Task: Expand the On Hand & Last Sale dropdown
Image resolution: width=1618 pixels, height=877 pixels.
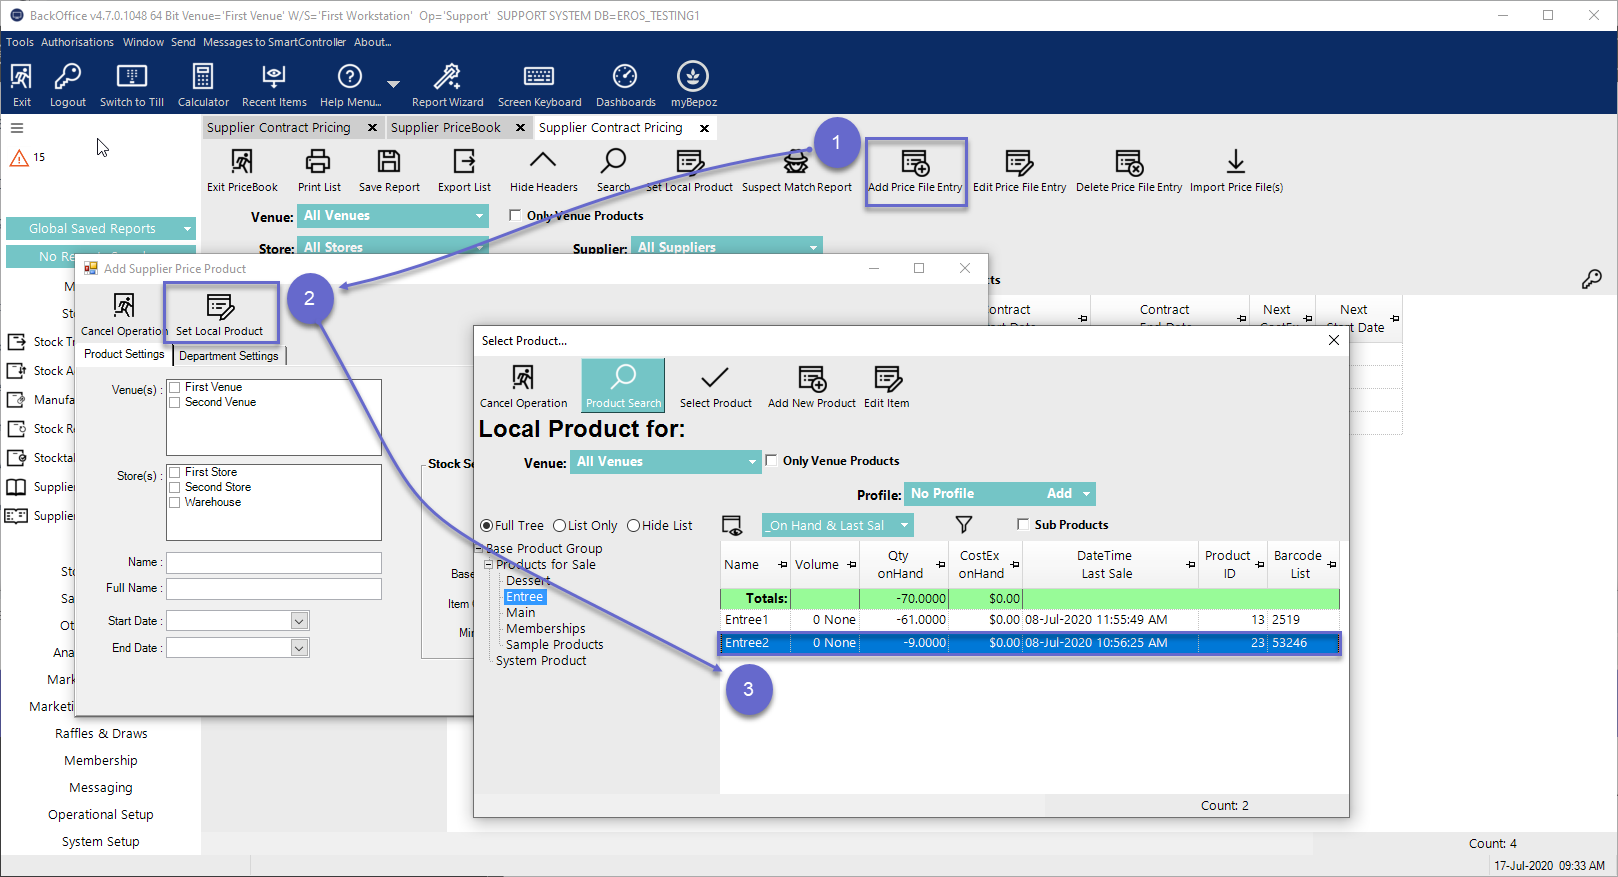Action: pyautogui.click(x=905, y=525)
